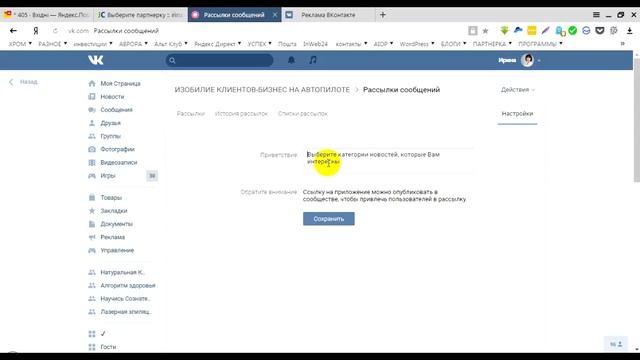This screenshot has width=640, height=360.
Task: Click the Сохранить button
Action: tap(329, 219)
